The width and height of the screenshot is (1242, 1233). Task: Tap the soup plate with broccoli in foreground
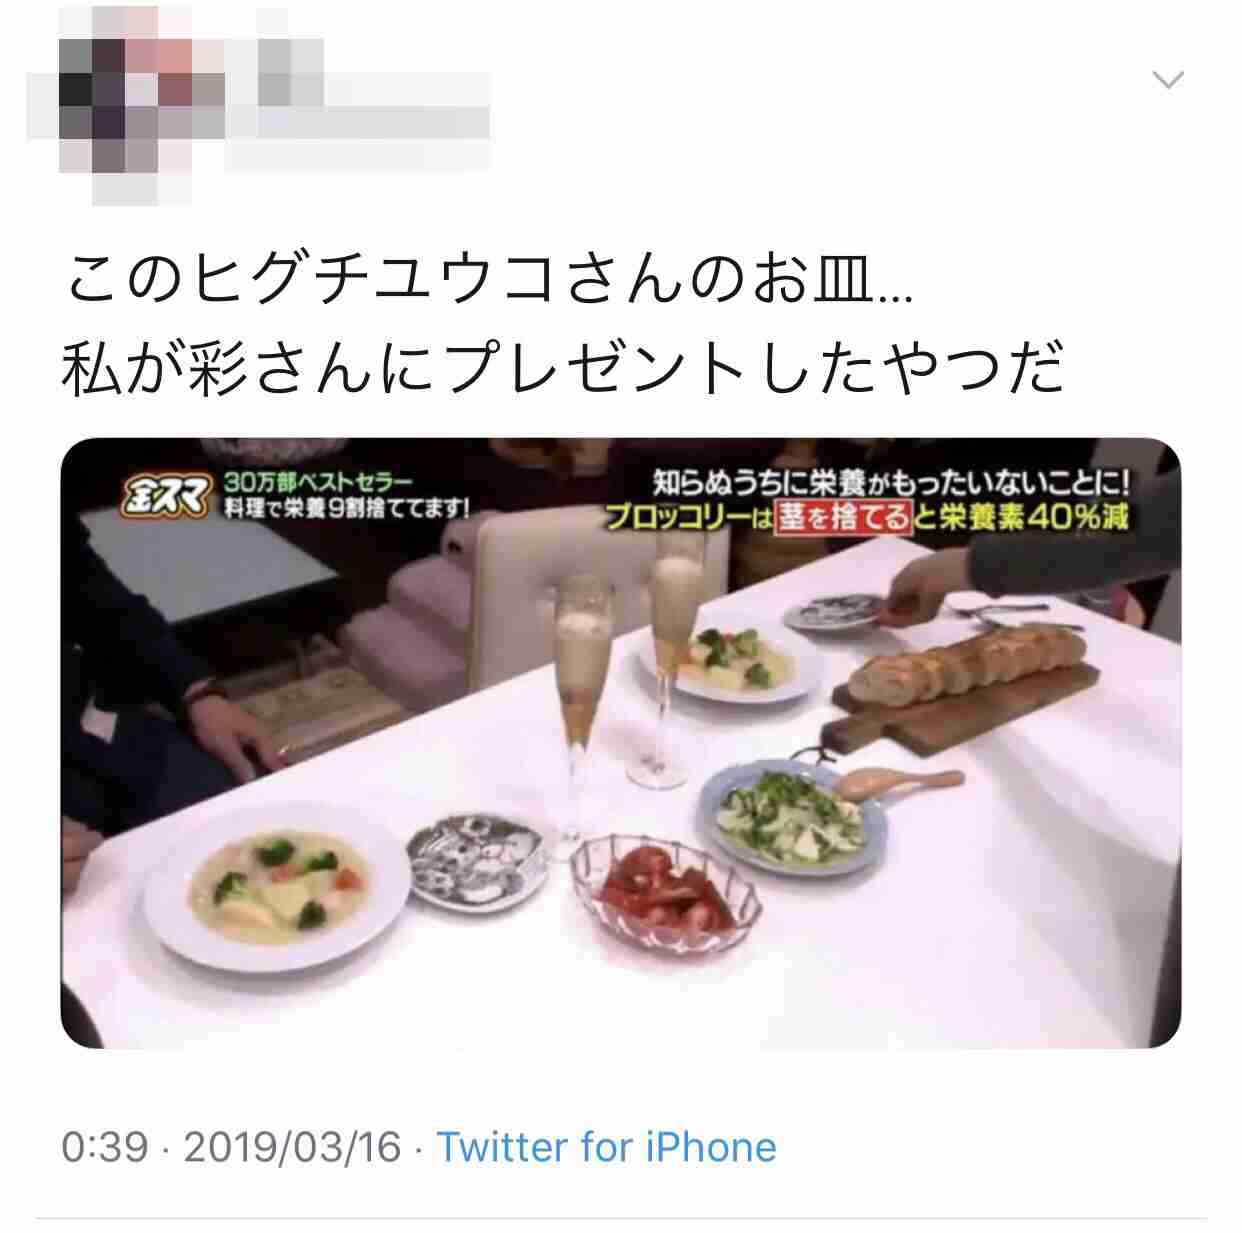[x=277, y=885]
